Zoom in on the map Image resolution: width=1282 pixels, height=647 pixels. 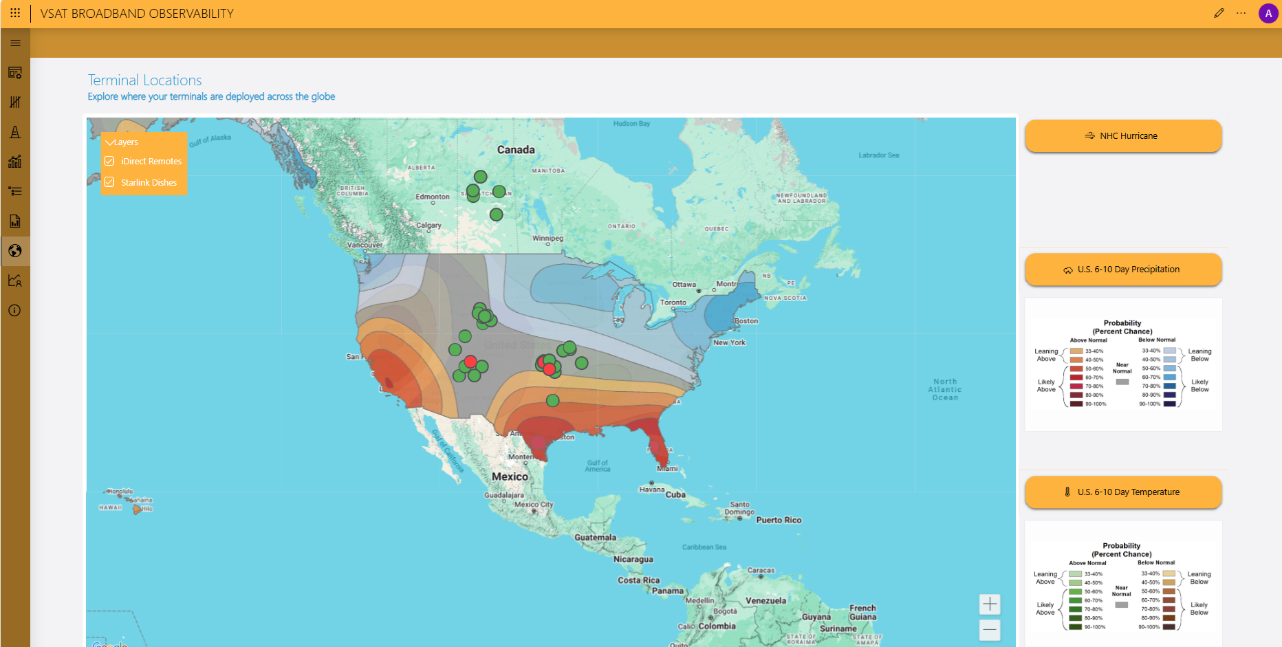[990, 604]
